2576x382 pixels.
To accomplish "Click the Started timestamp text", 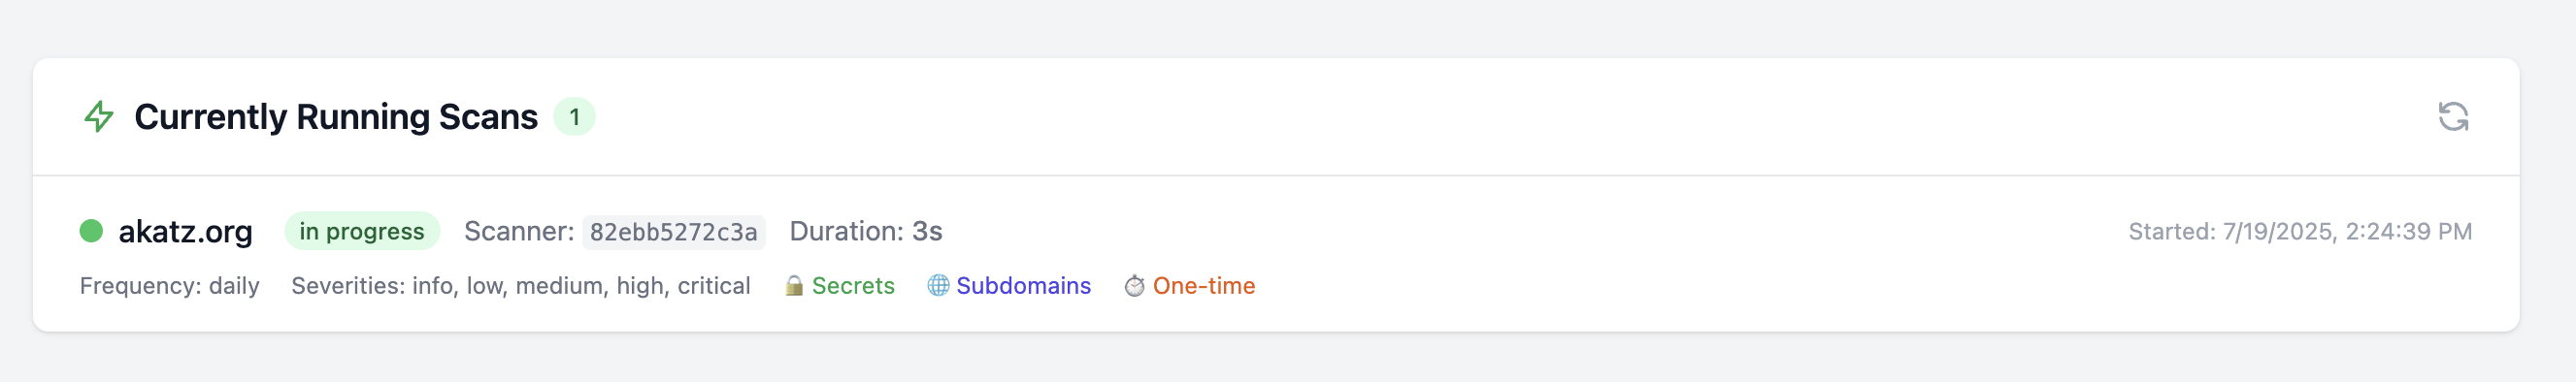I will coord(2299,232).
